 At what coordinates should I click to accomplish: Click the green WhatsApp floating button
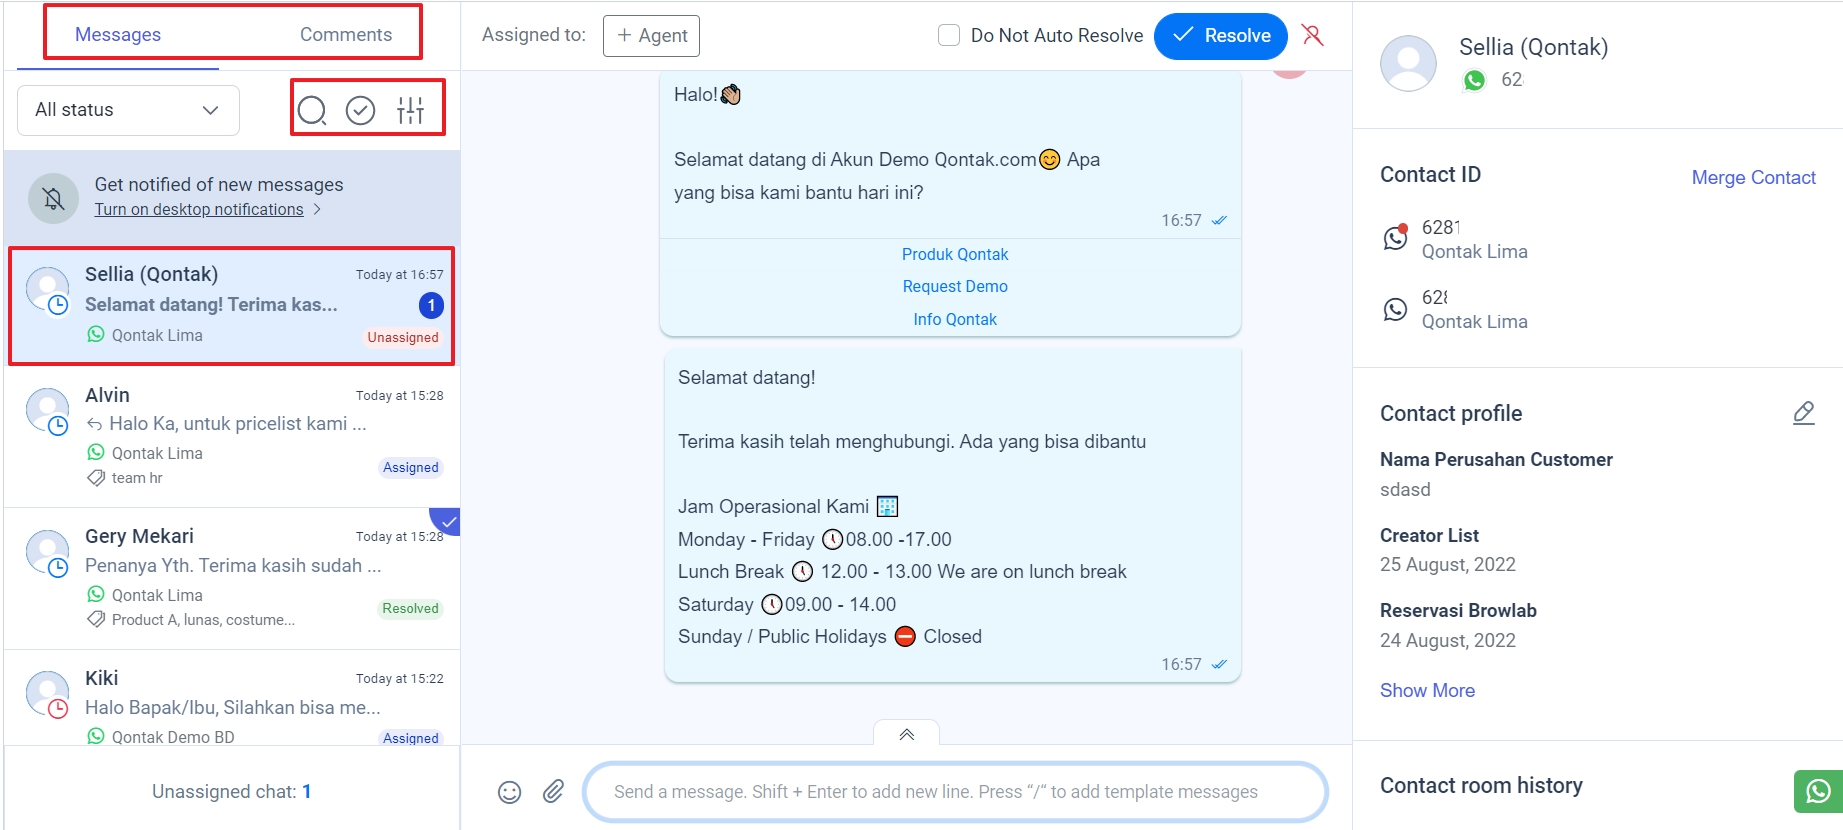coord(1817,791)
